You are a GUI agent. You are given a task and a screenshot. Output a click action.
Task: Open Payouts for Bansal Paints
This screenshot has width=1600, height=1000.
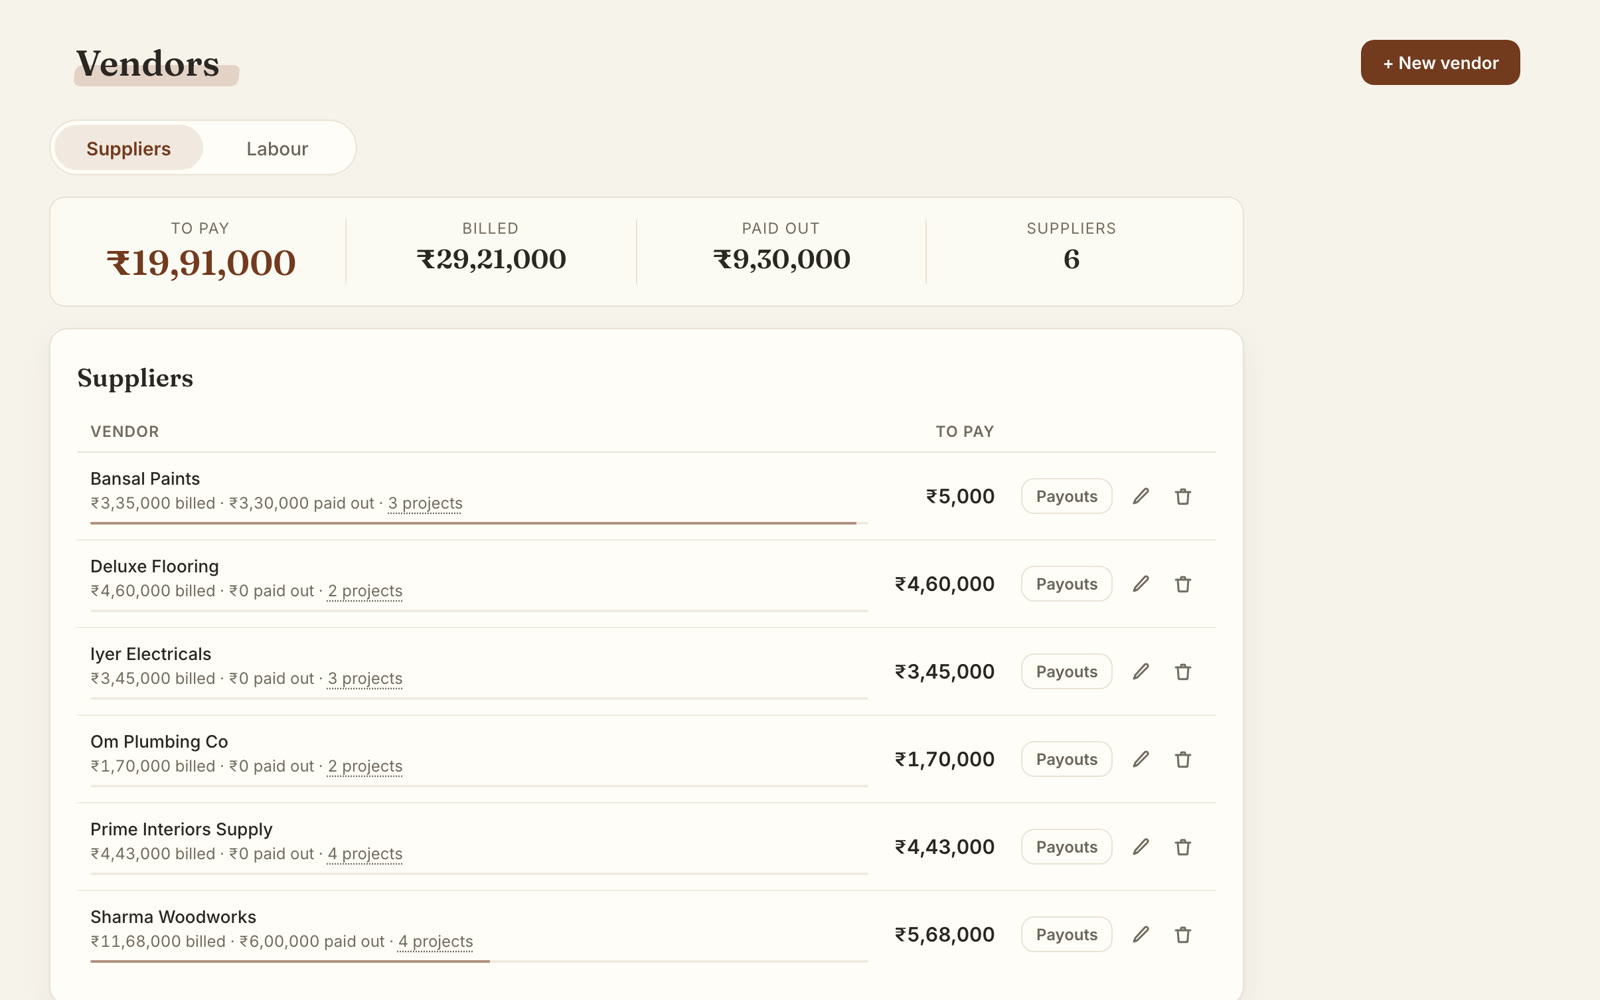tap(1066, 496)
